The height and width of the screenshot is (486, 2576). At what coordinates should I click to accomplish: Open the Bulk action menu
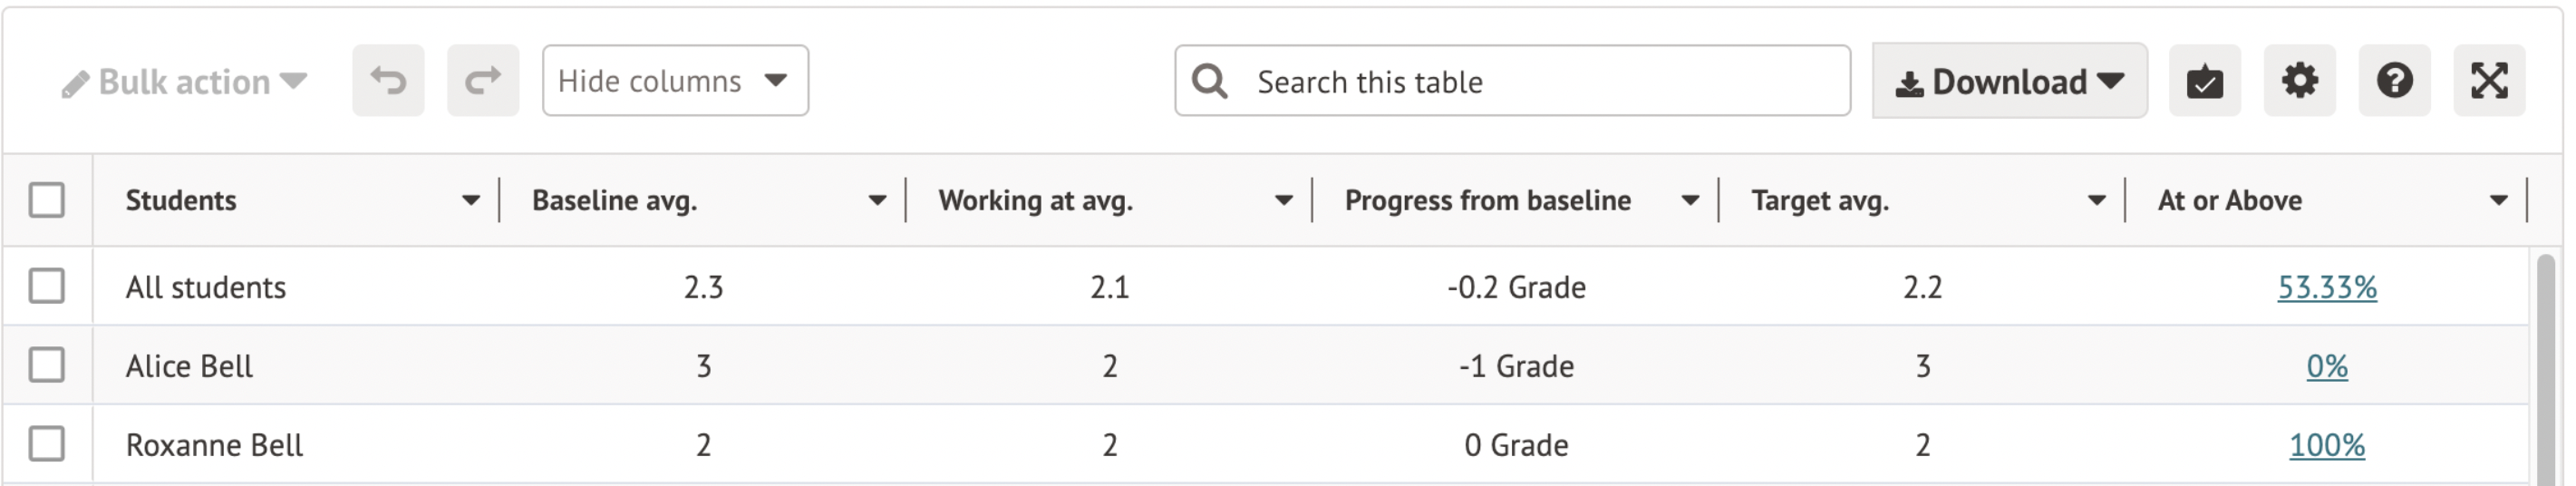pyautogui.click(x=184, y=82)
